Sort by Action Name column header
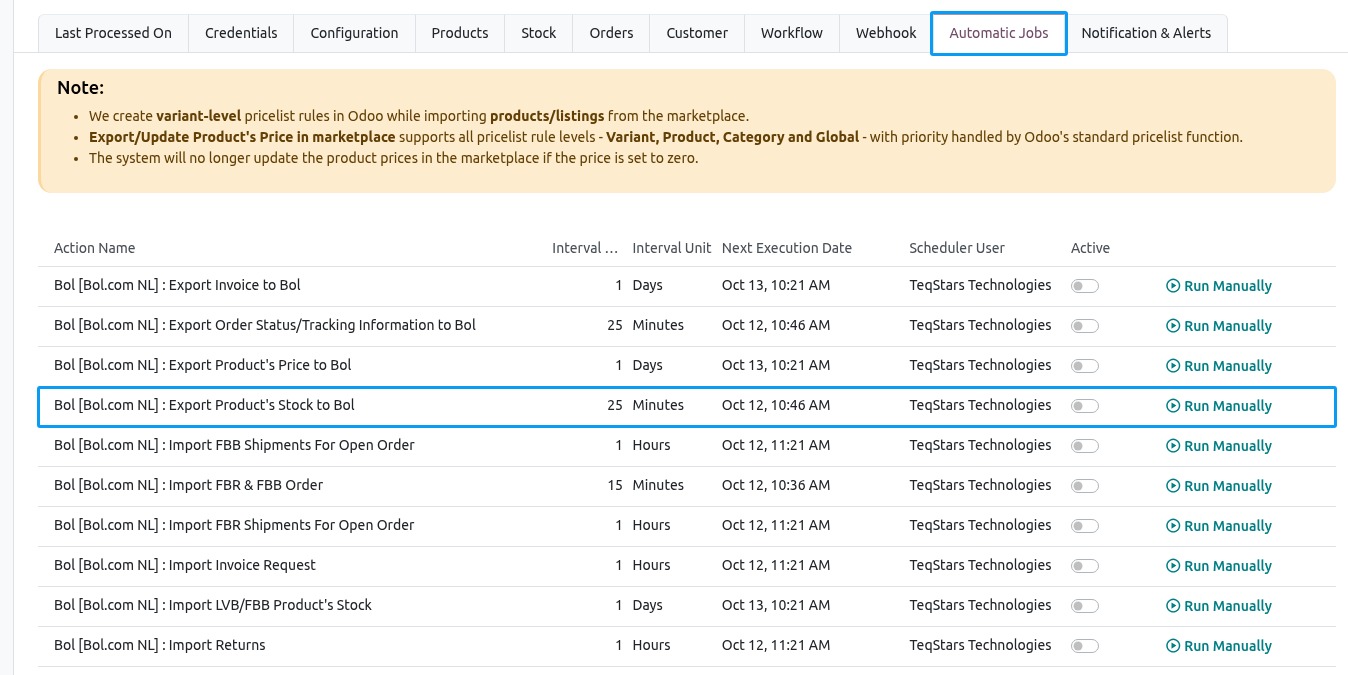 (x=95, y=248)
